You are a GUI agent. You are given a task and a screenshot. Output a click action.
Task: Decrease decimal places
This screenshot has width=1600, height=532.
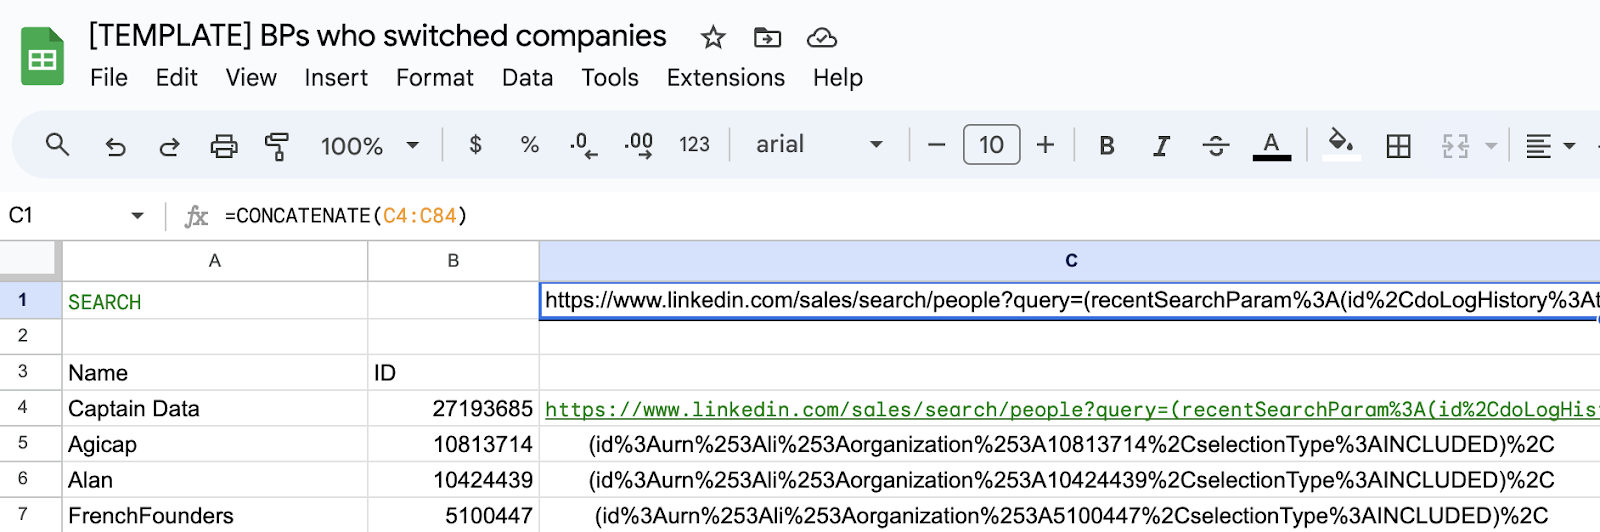pos(583,146)
